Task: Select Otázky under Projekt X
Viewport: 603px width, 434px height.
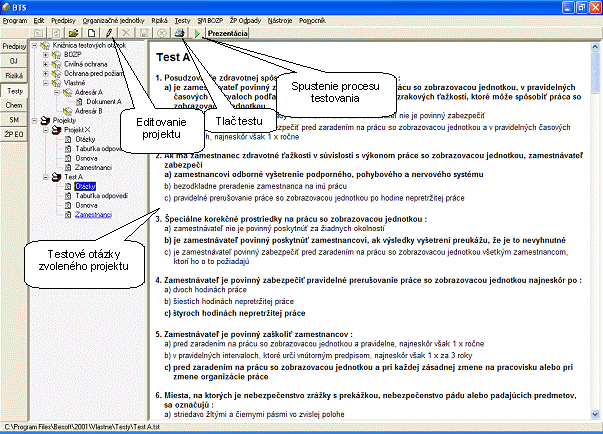Action: [x=85, y=139]
